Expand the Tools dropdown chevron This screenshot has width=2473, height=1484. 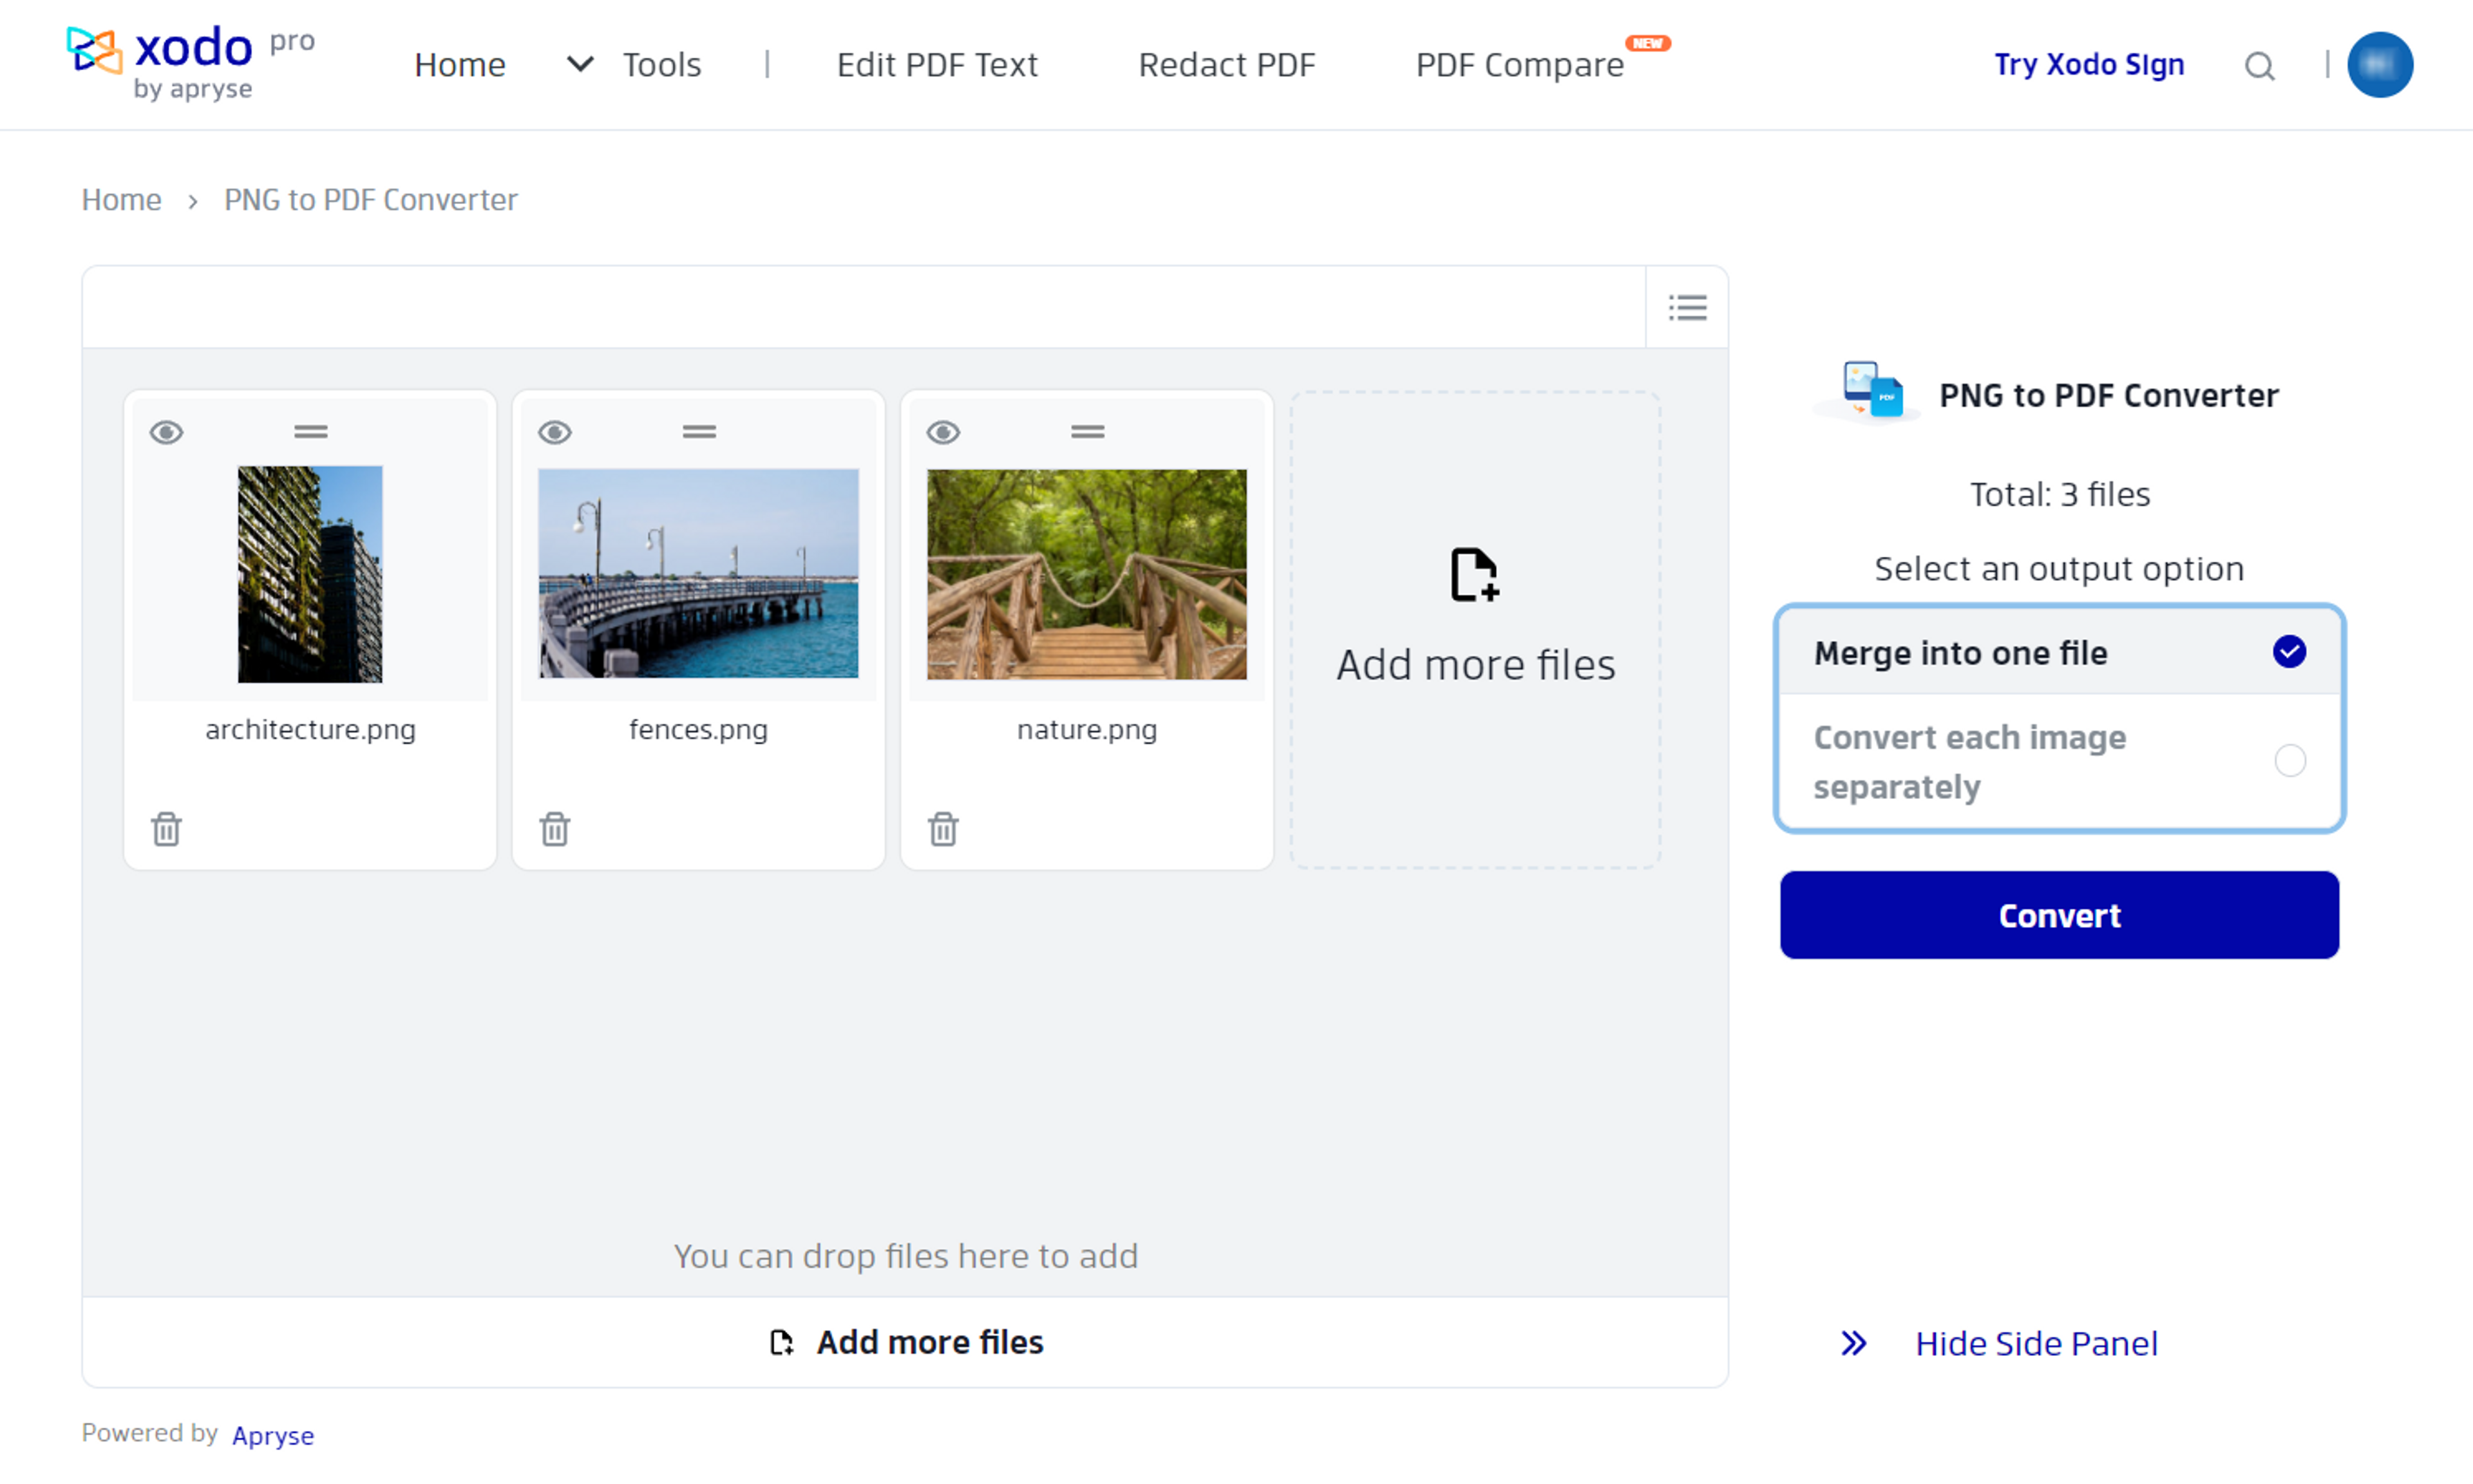click(x=580, y=65)
